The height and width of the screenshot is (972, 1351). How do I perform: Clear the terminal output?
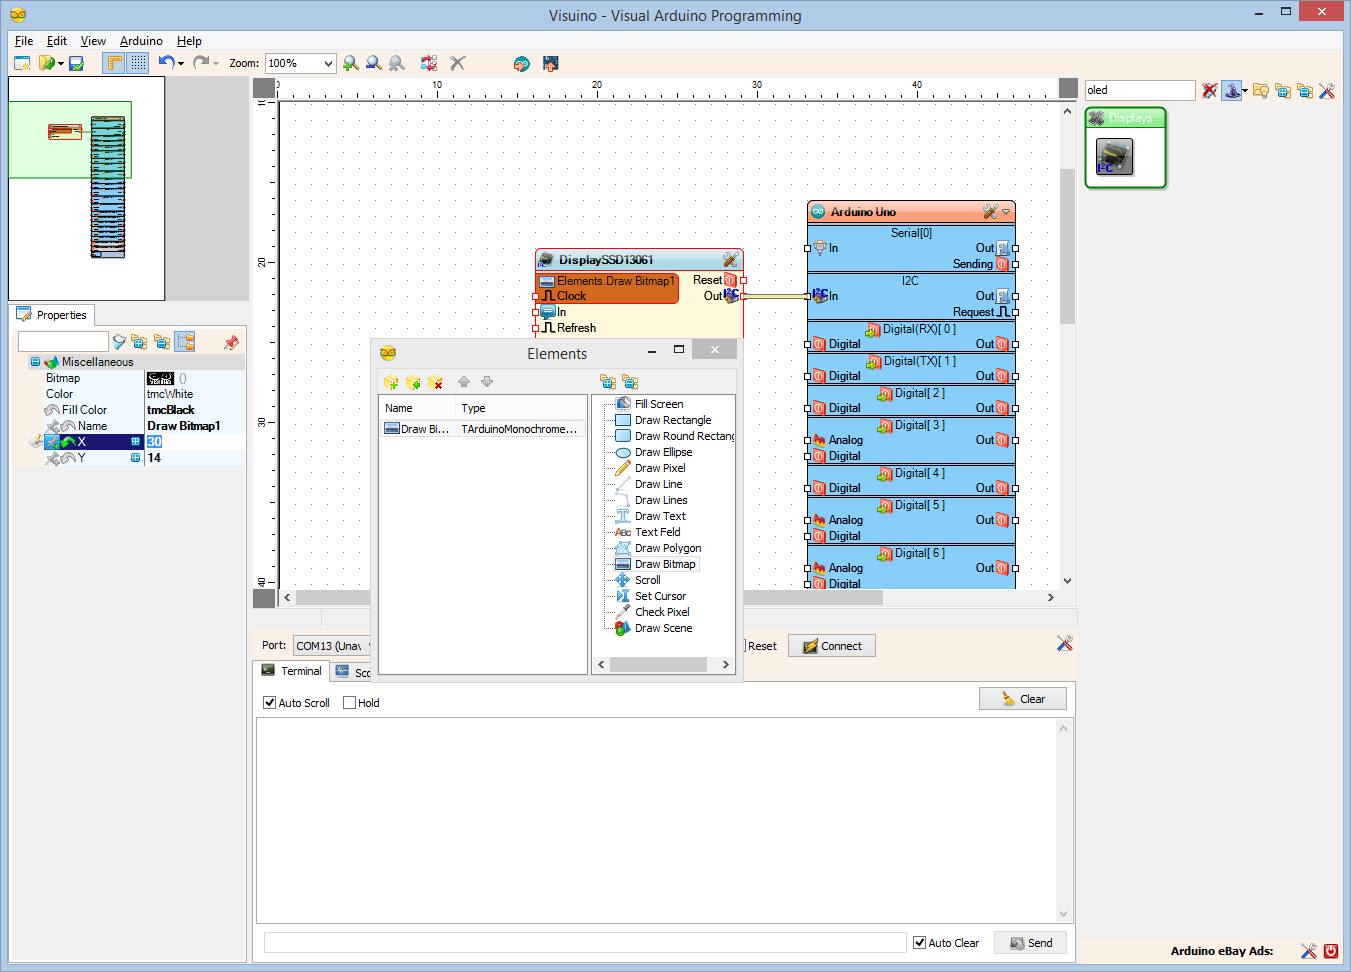pyautogui.click(x=1022, y=698)
